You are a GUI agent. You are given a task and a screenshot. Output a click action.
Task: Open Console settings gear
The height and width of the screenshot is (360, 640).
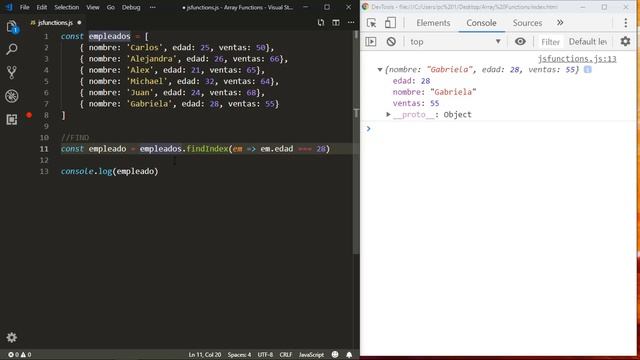625,42
